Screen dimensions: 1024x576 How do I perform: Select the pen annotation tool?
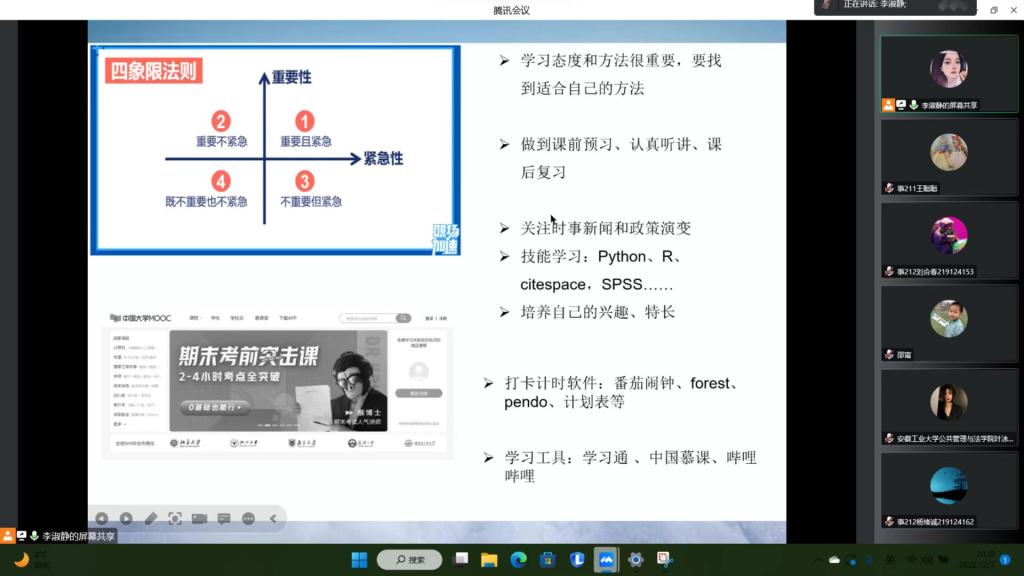(x=151, y=518)
